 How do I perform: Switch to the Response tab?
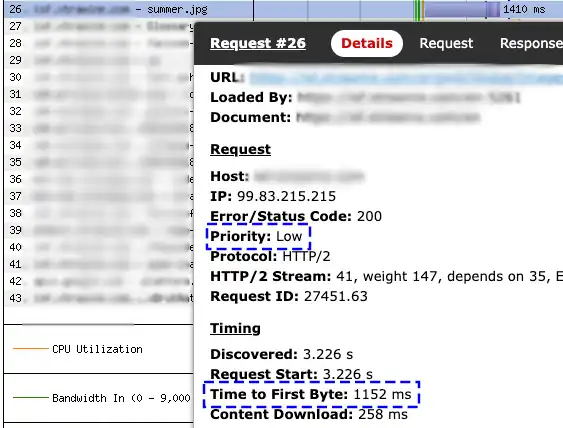pyautogui.click(x=531, y=43)
